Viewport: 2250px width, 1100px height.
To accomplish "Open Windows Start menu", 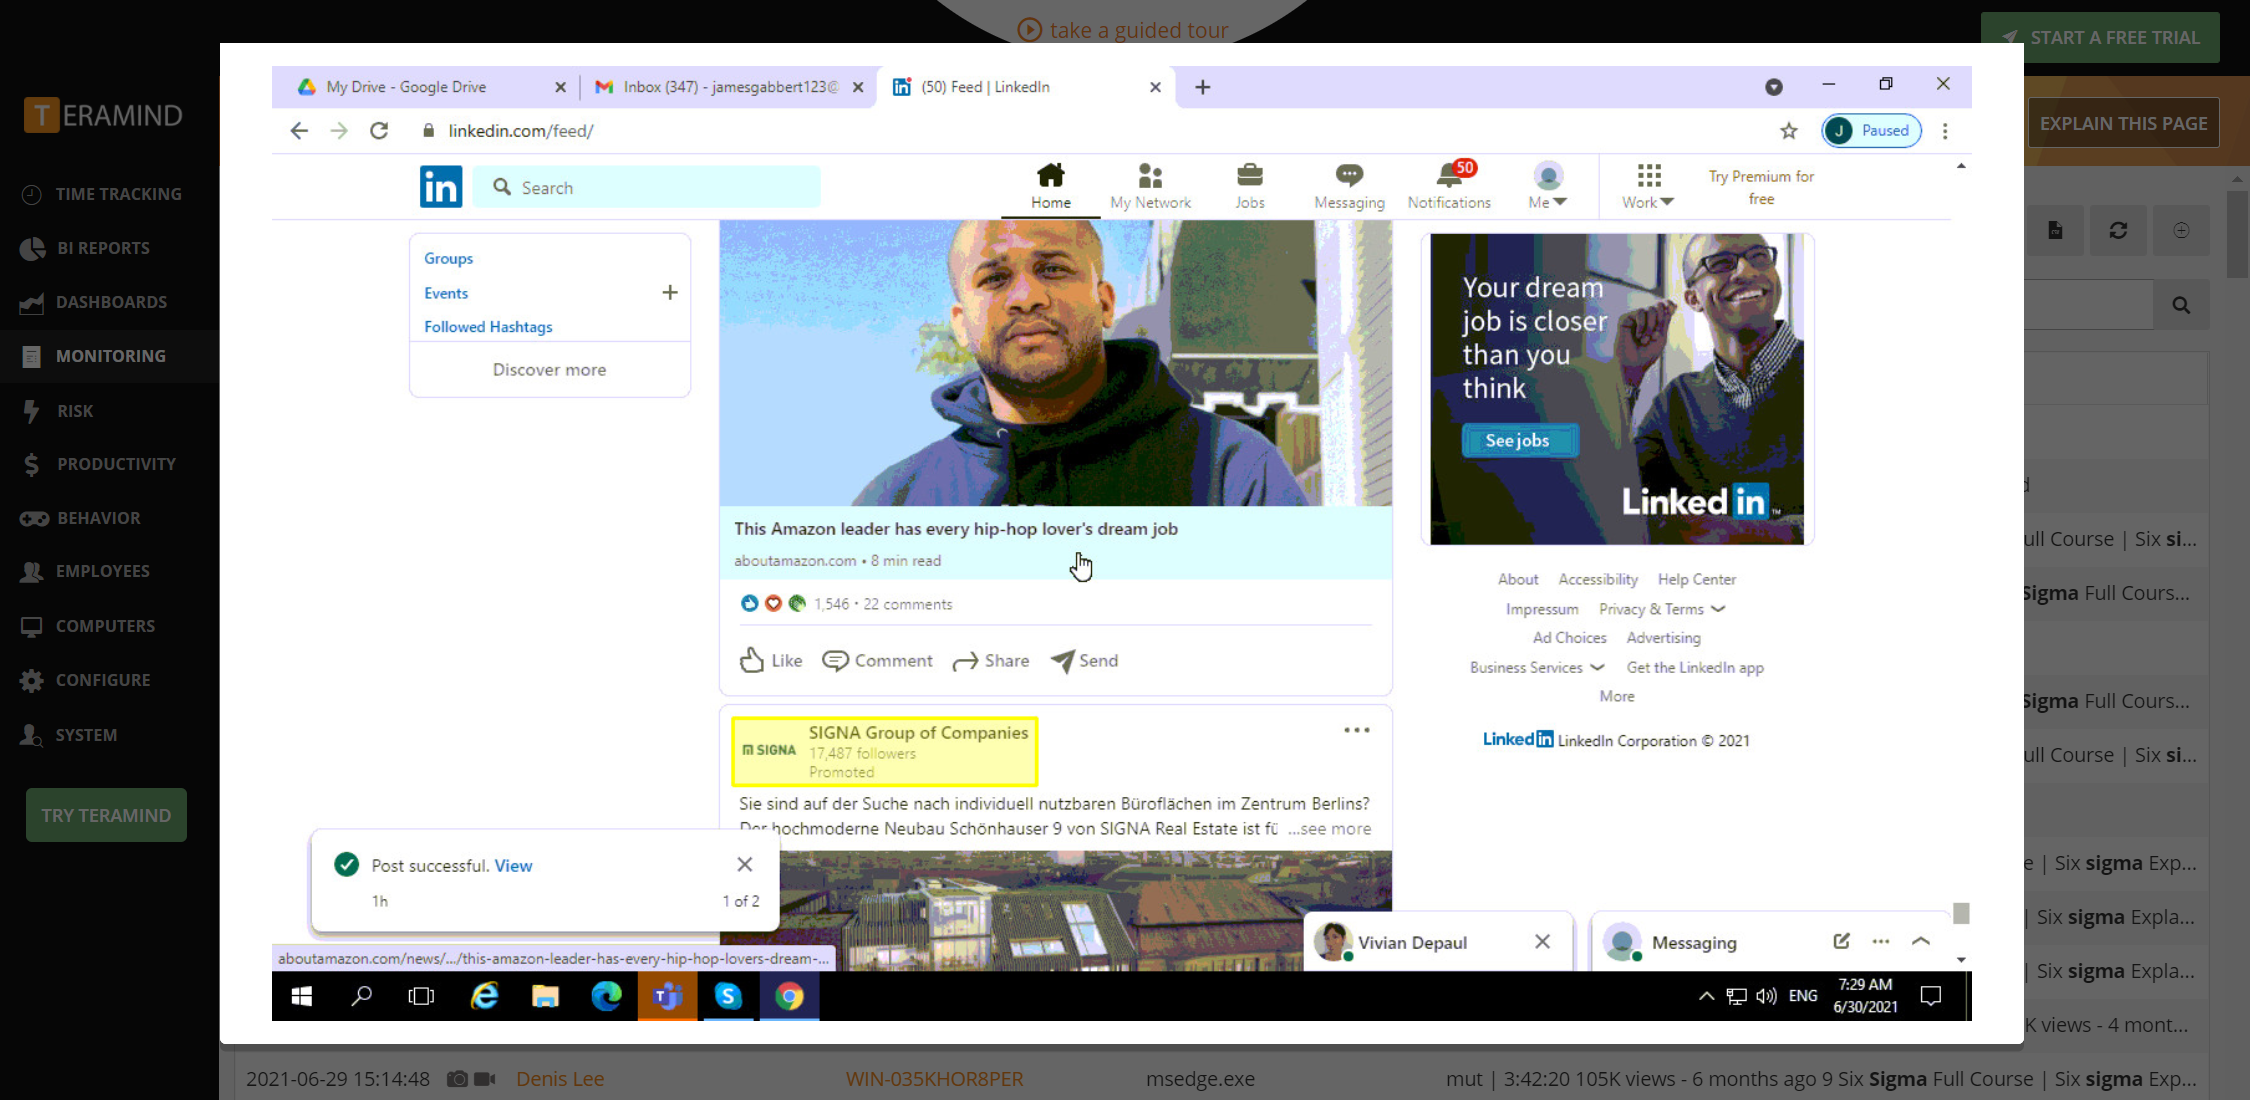I will click(x=301, y=996).
